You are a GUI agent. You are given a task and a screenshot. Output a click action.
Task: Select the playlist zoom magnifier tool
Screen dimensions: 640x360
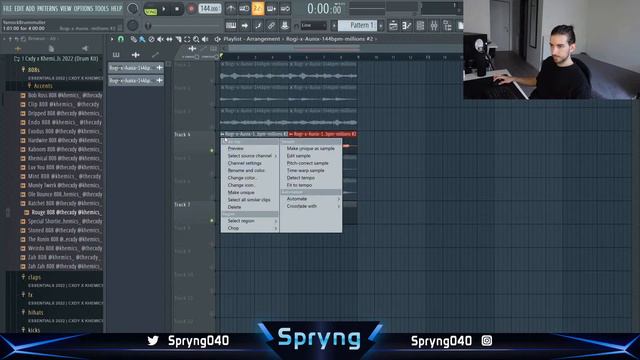click(196, 39)
